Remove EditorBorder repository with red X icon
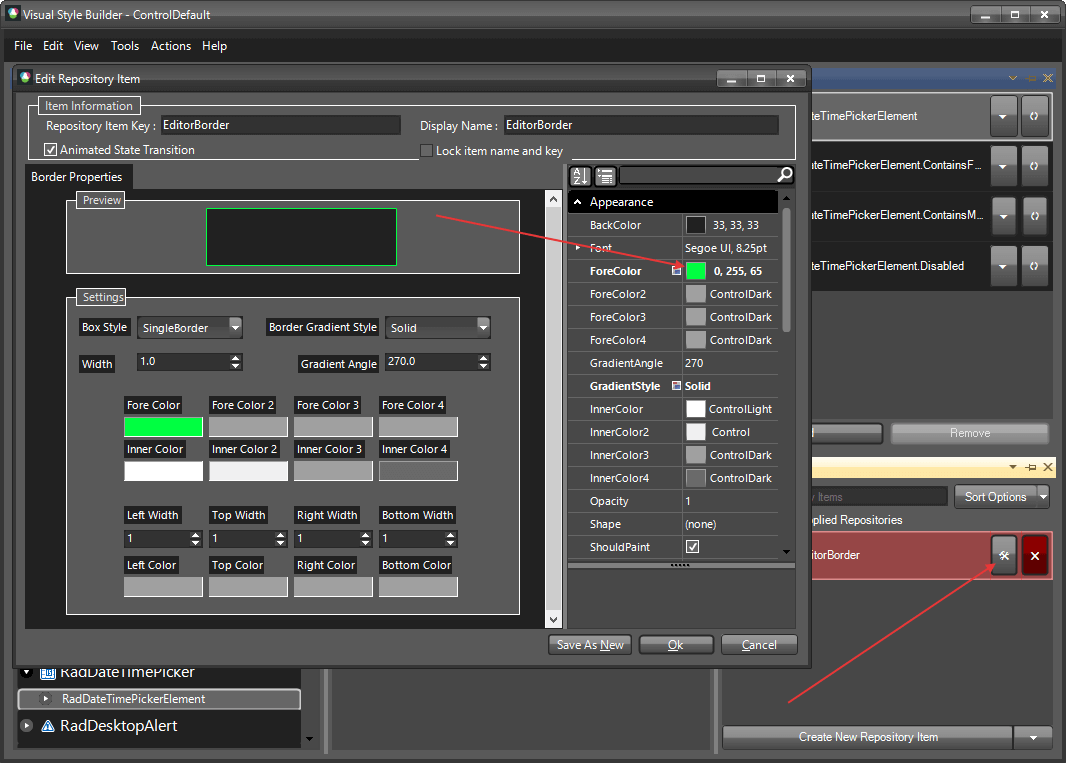Viewport: 1066px width, 763px height. pos(1035,555)
